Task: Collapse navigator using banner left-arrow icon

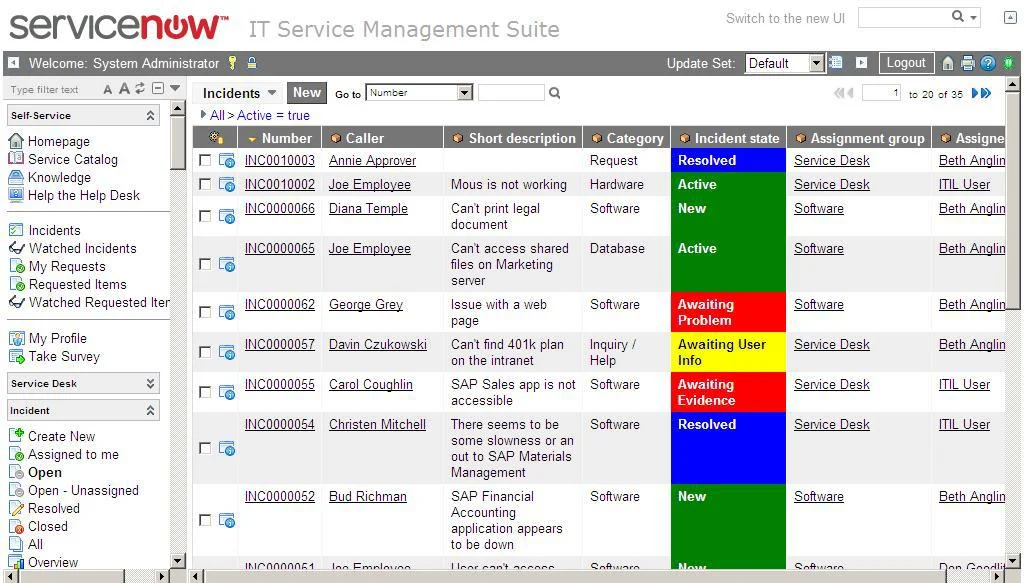Action: pos(13,63)
